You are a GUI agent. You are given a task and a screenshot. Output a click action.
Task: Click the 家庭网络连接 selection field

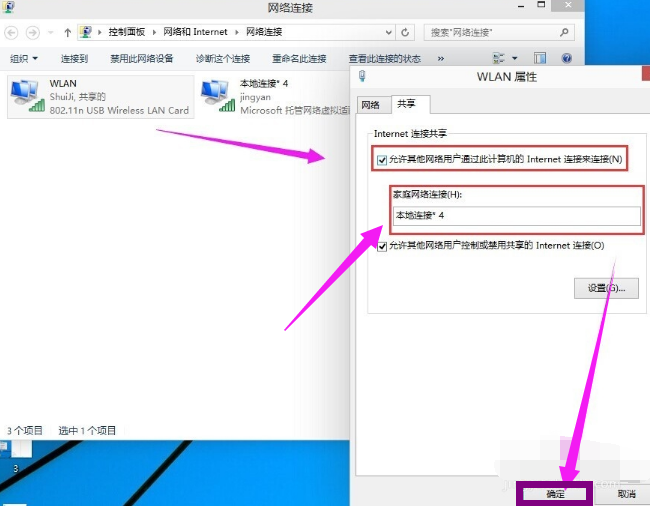coord(516,215)
